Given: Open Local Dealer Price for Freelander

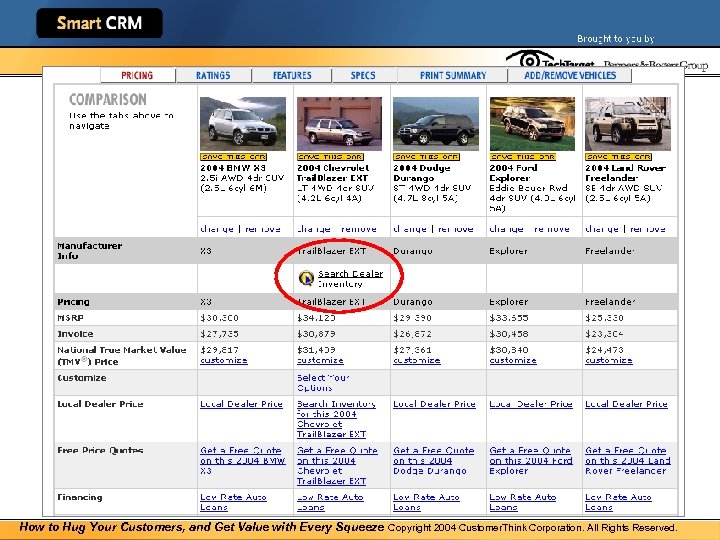Looking at the screenshot, I should (626, 404).
